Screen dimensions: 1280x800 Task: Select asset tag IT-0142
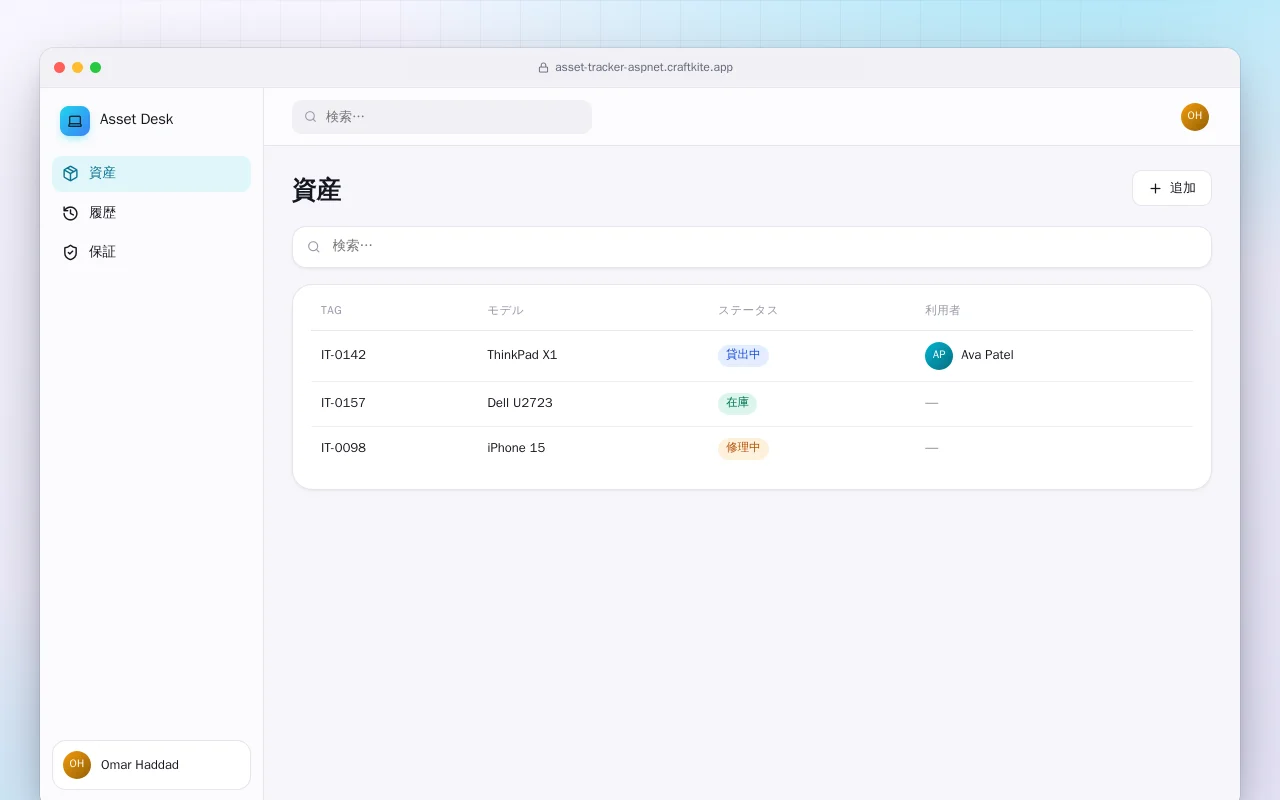[344, 355]
